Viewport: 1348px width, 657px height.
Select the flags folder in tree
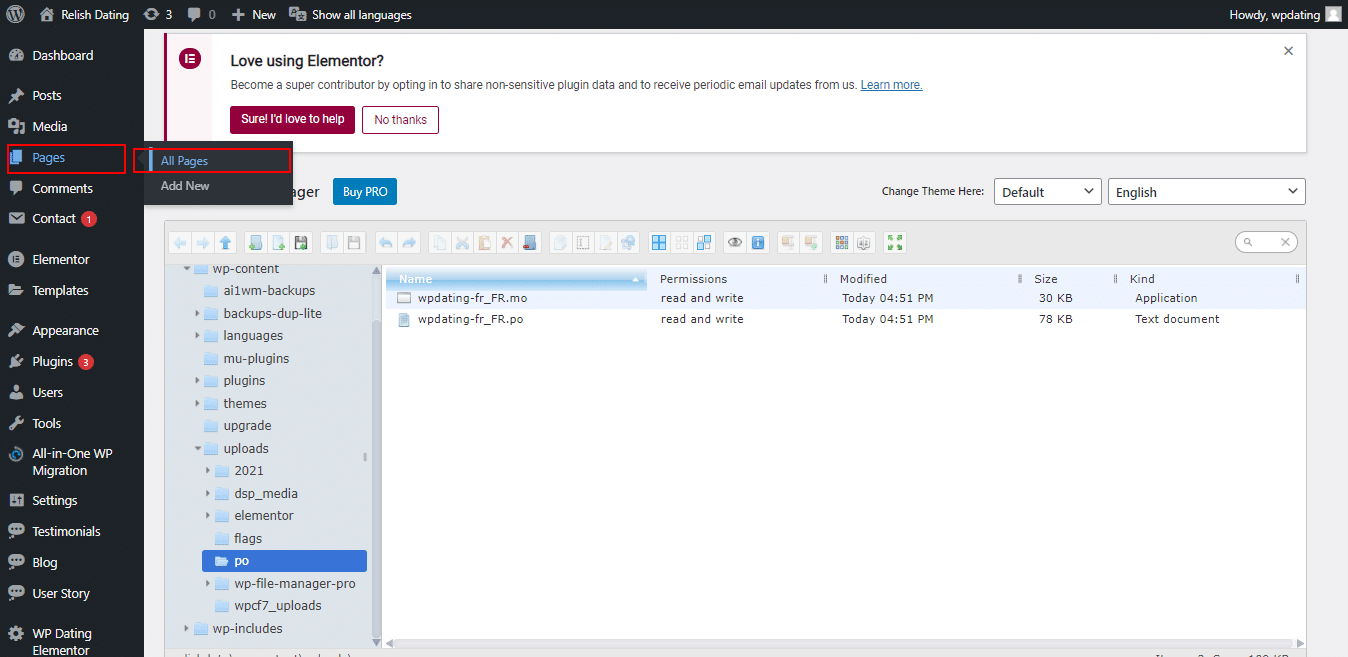pos(248,538)
